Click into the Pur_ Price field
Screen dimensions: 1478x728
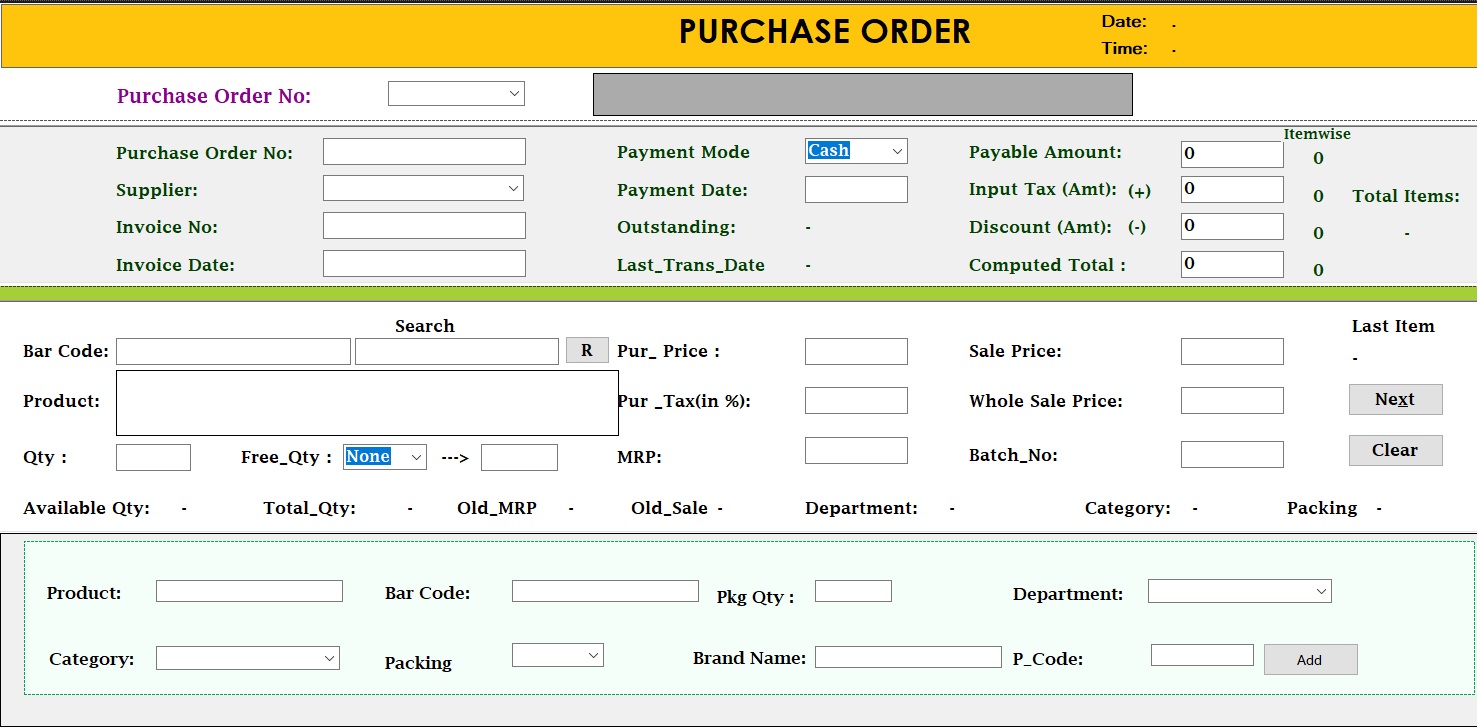[x=856, y=351]
